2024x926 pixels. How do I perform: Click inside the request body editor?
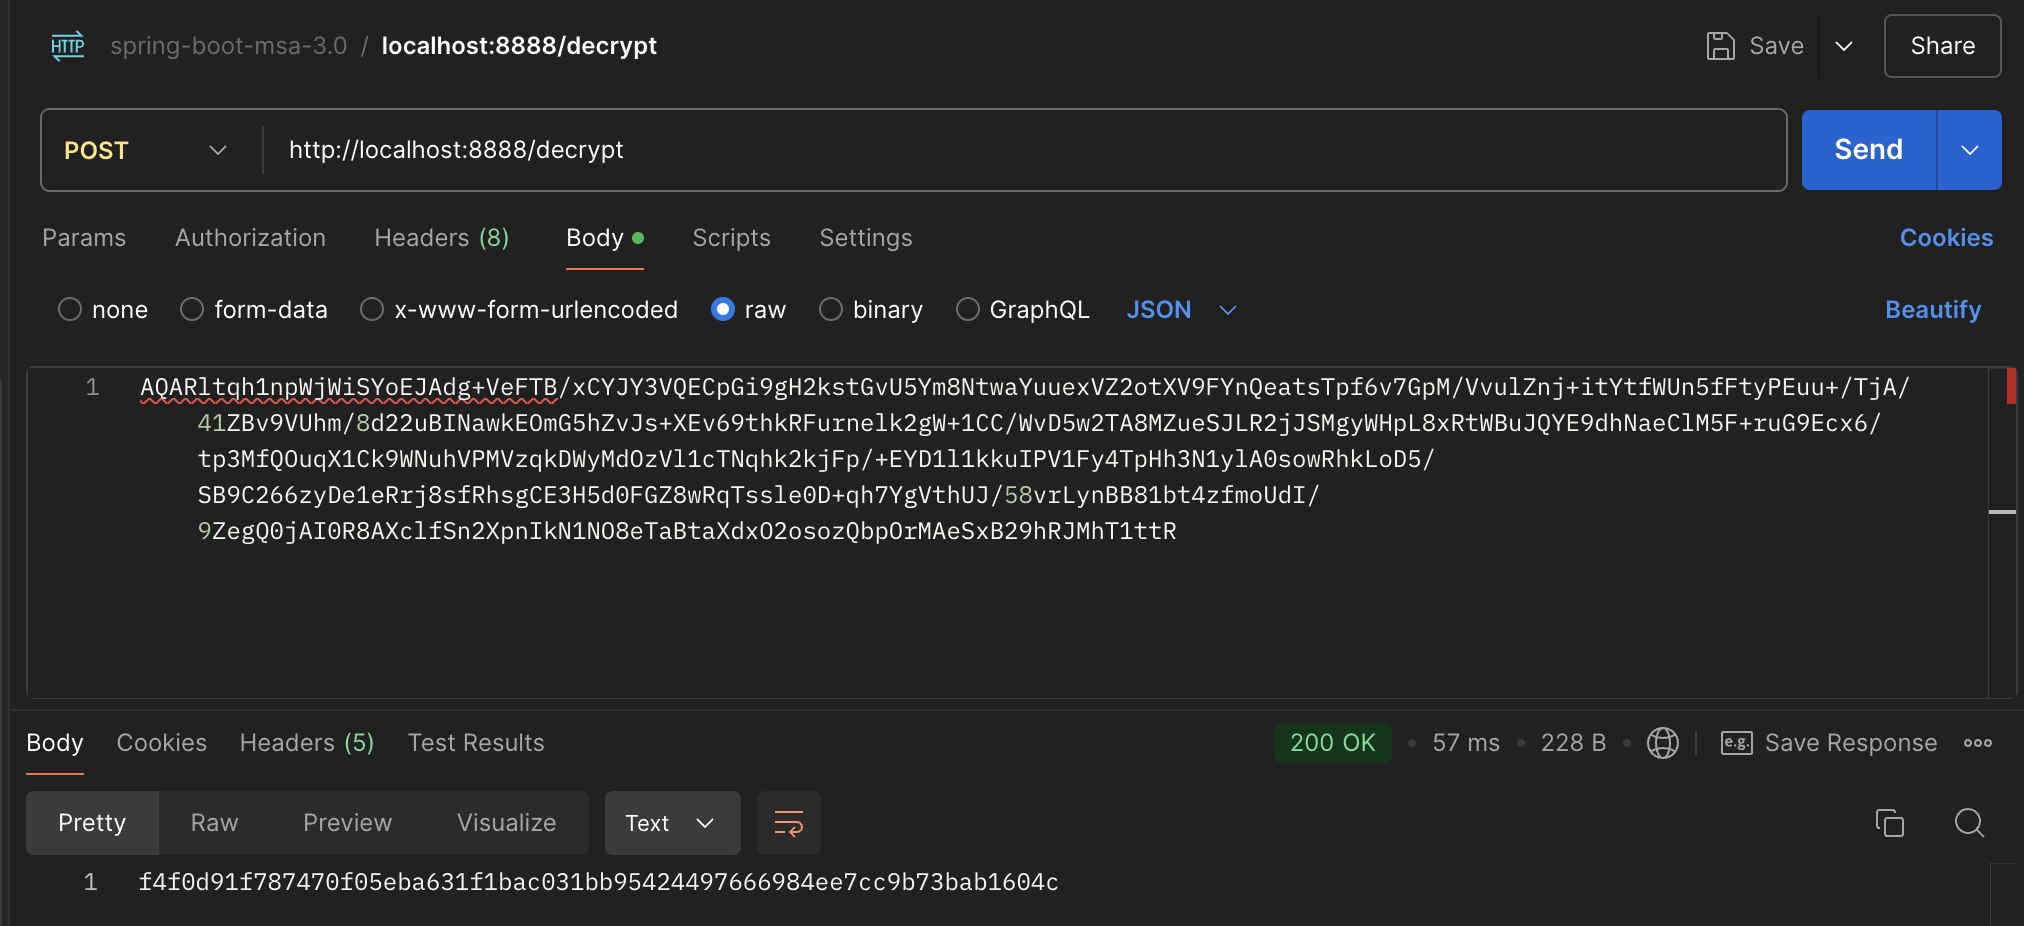pyautogui.click(x=1008, y=532)
